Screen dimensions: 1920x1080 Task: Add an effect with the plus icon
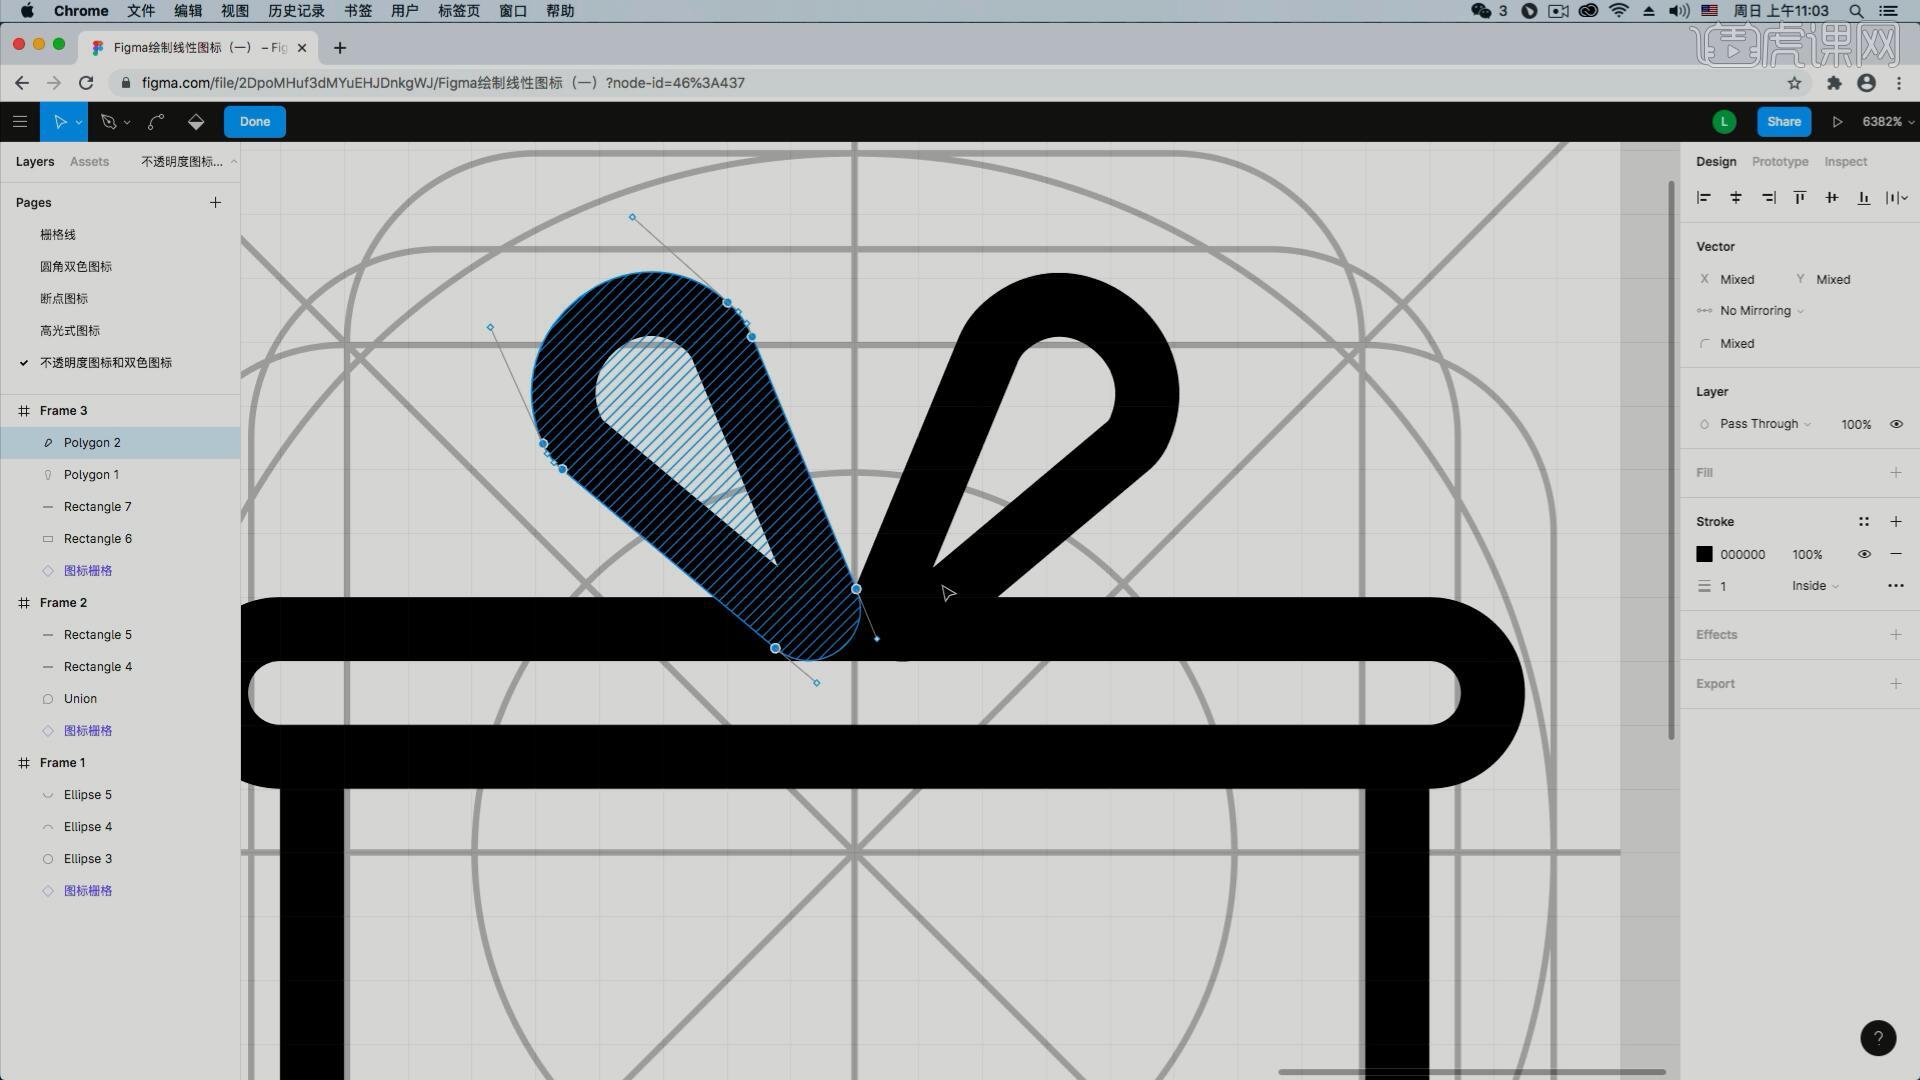tap(1896, 635)
